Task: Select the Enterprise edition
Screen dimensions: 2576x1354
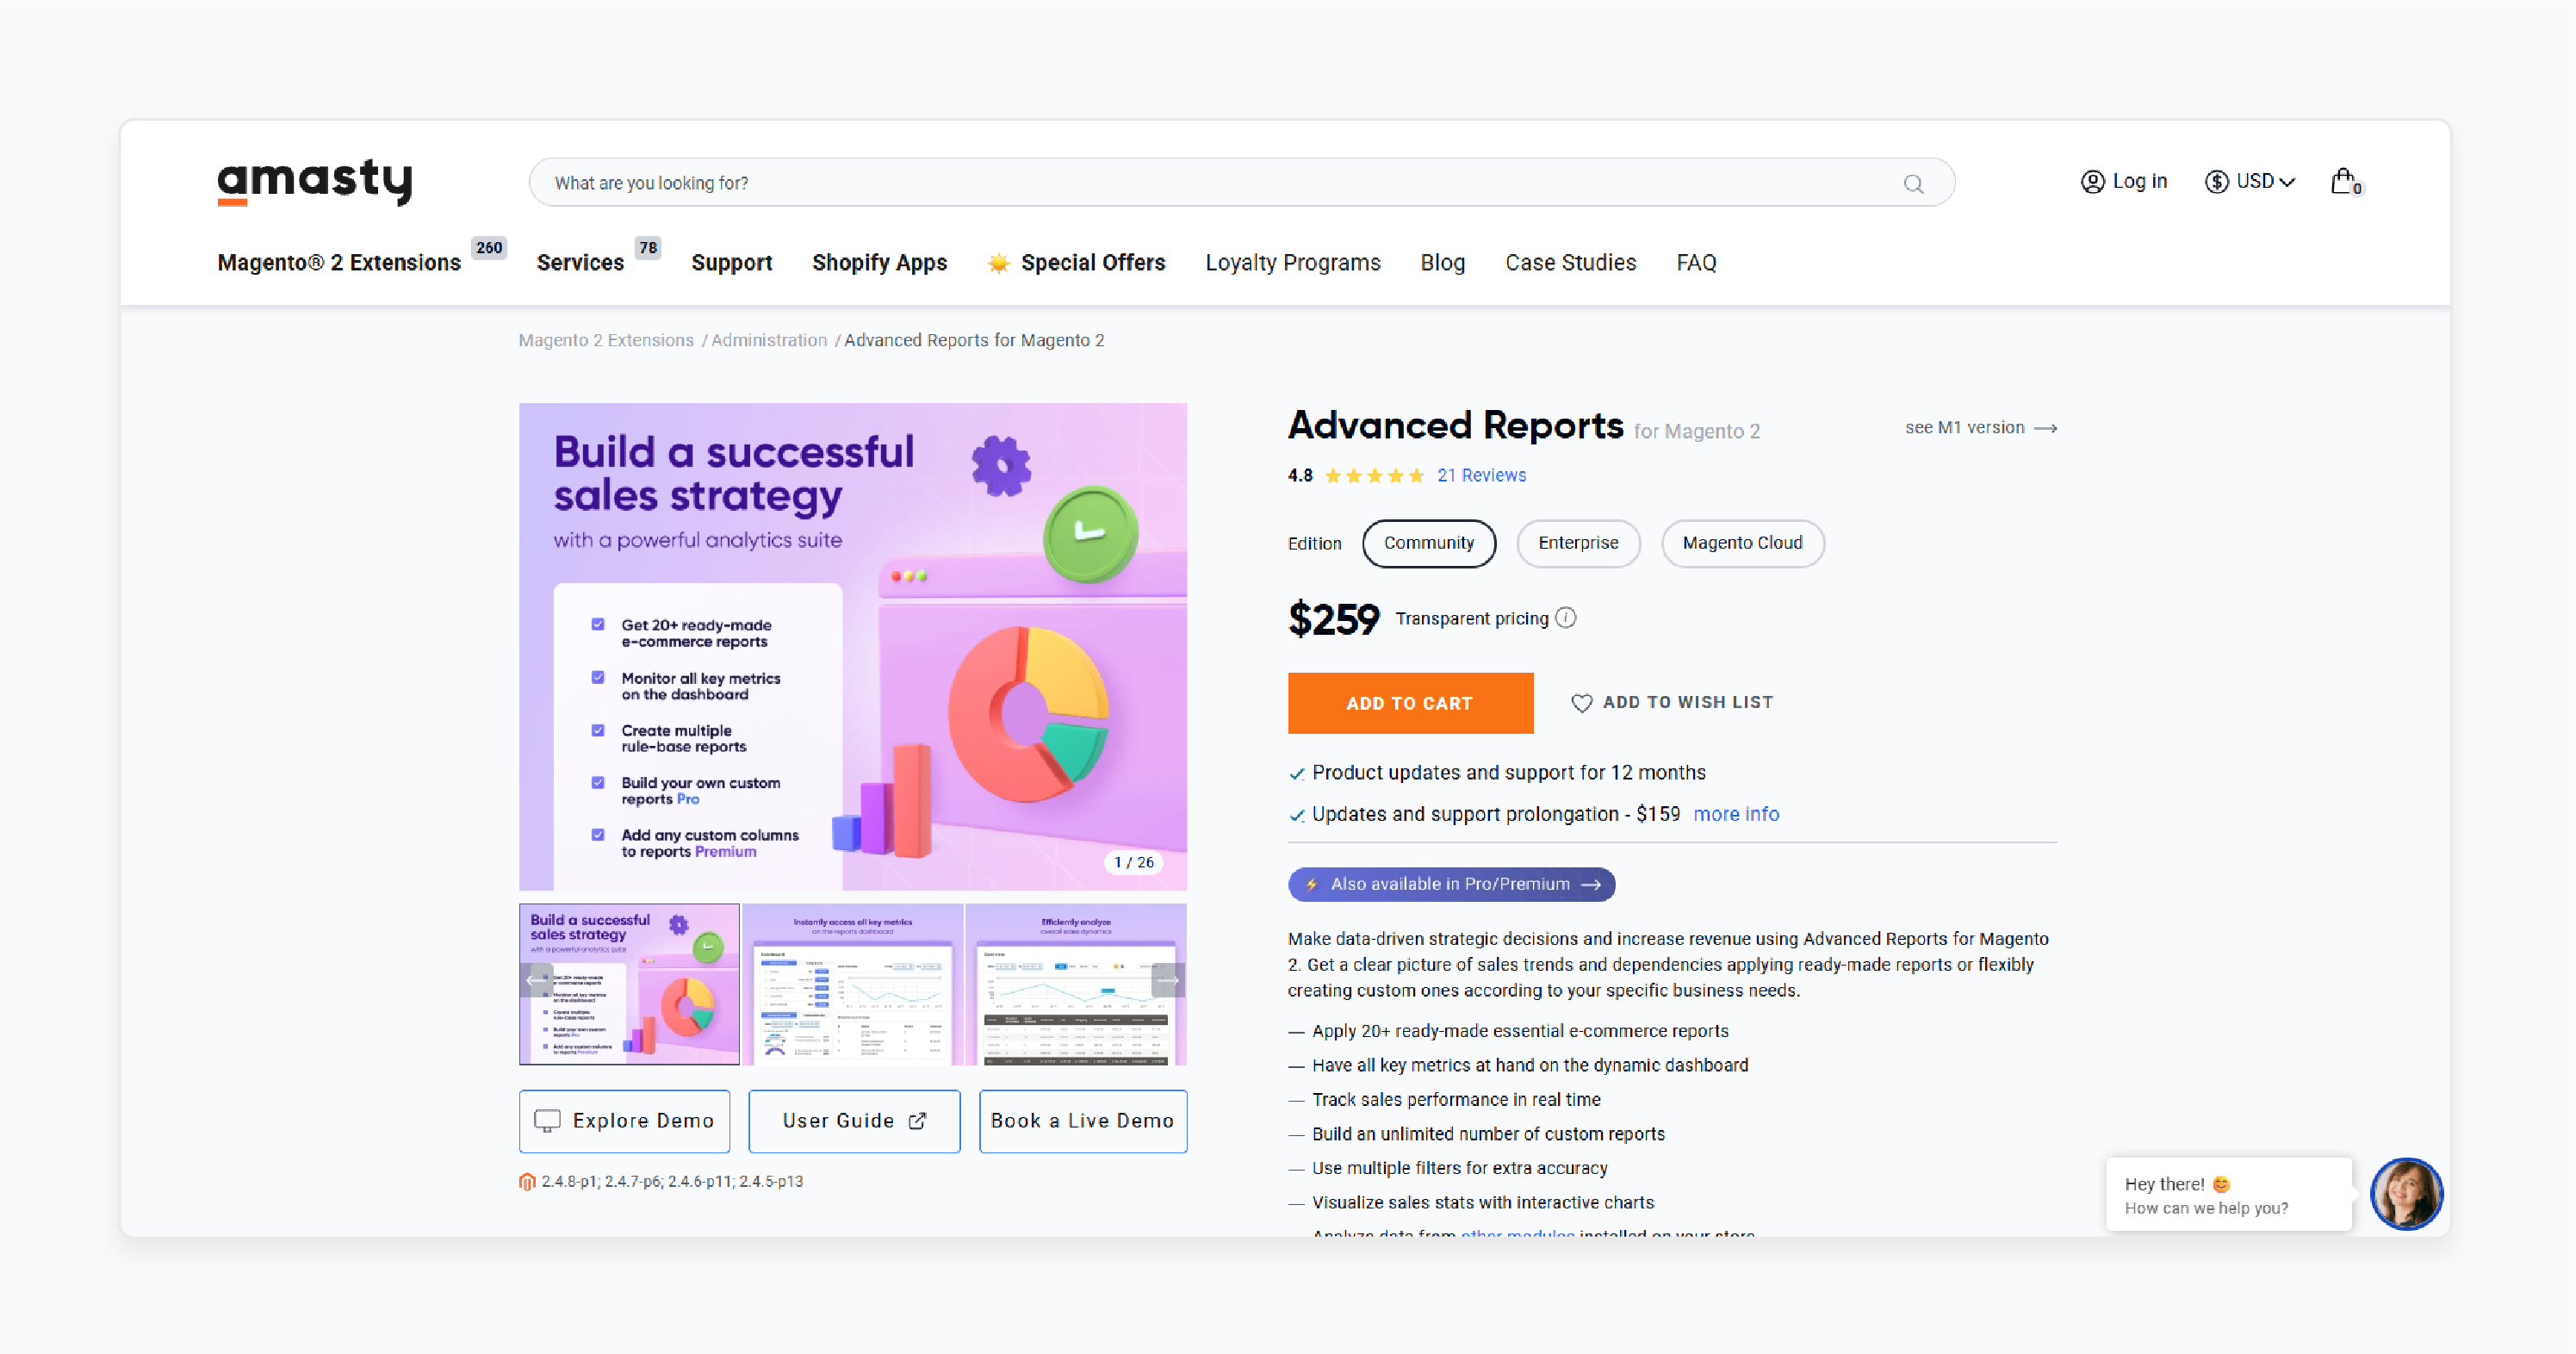Action: coord(1578,543)
